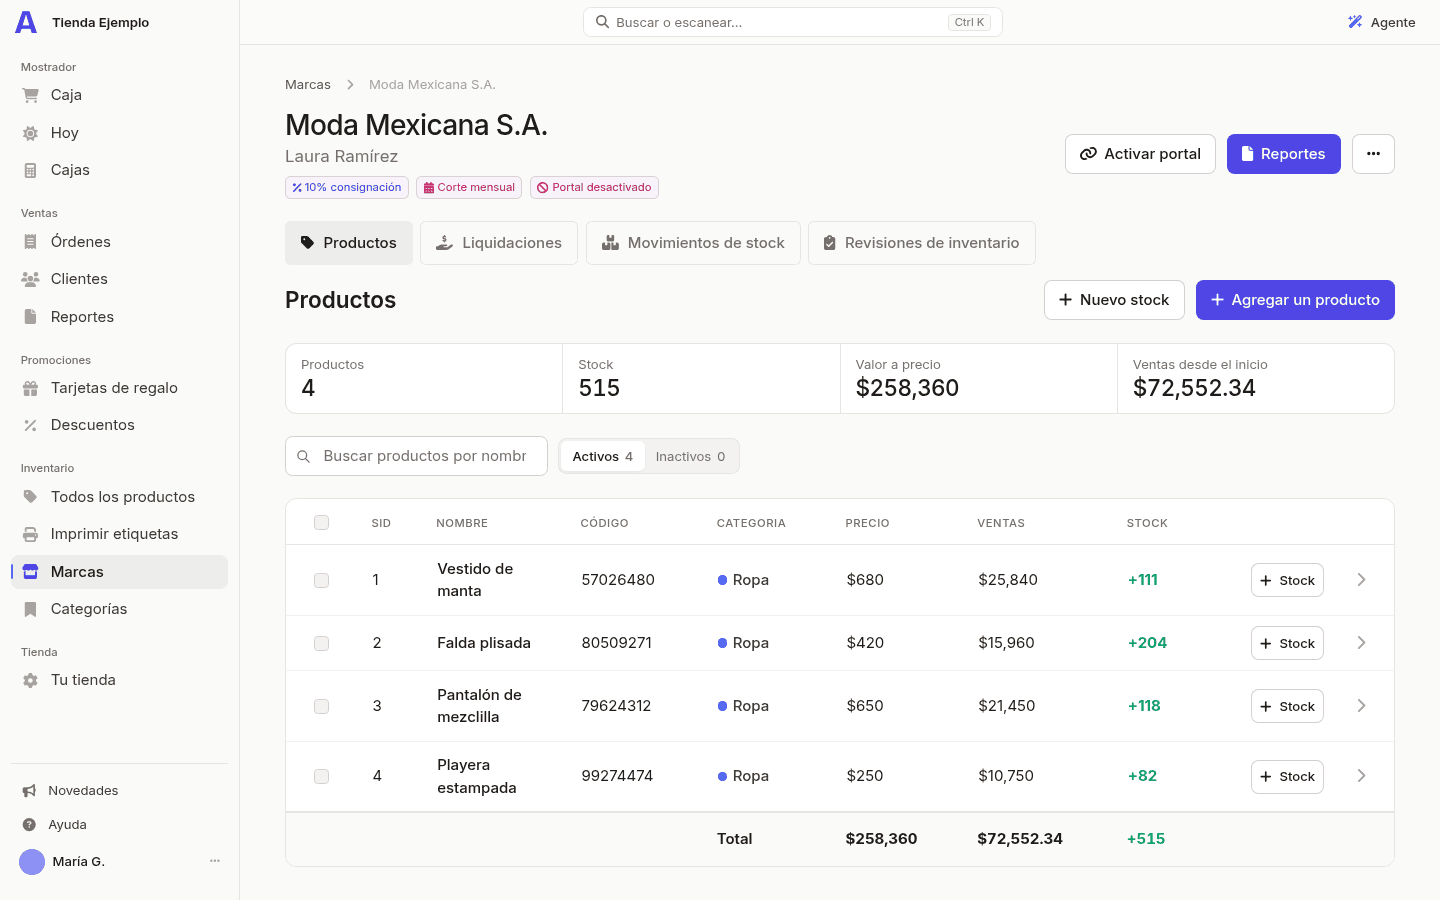Open Reportes in the Ventas sidebar section
The image size is (1440, 900).
pos(119,317)
